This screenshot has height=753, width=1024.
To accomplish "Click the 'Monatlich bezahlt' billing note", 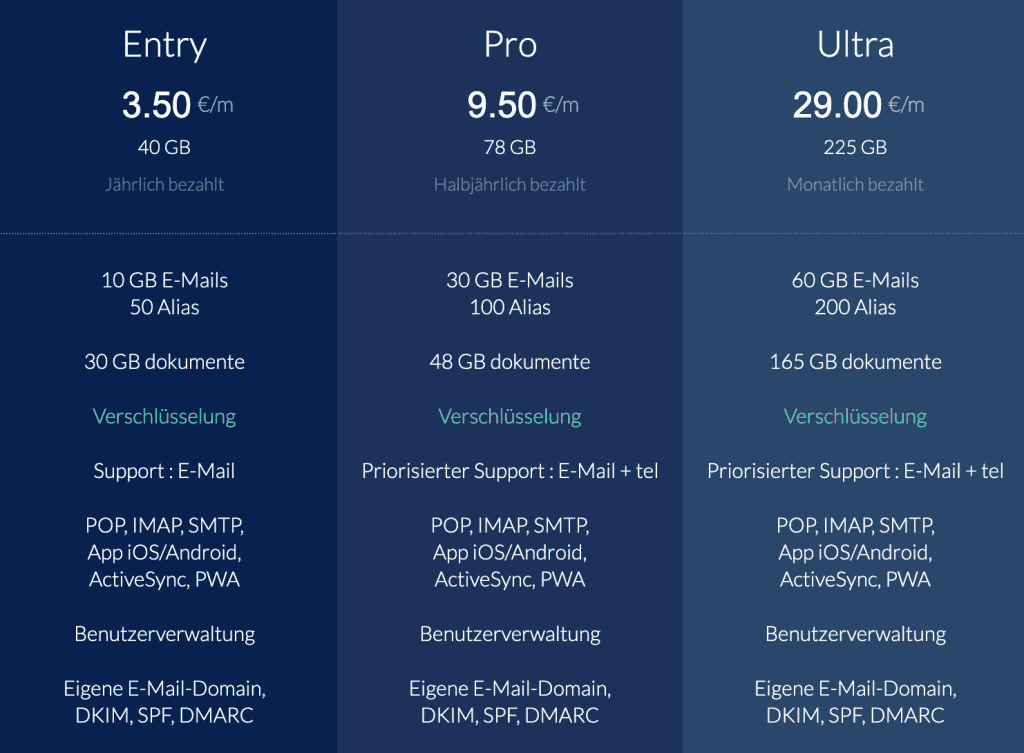I will coord(855,185).
